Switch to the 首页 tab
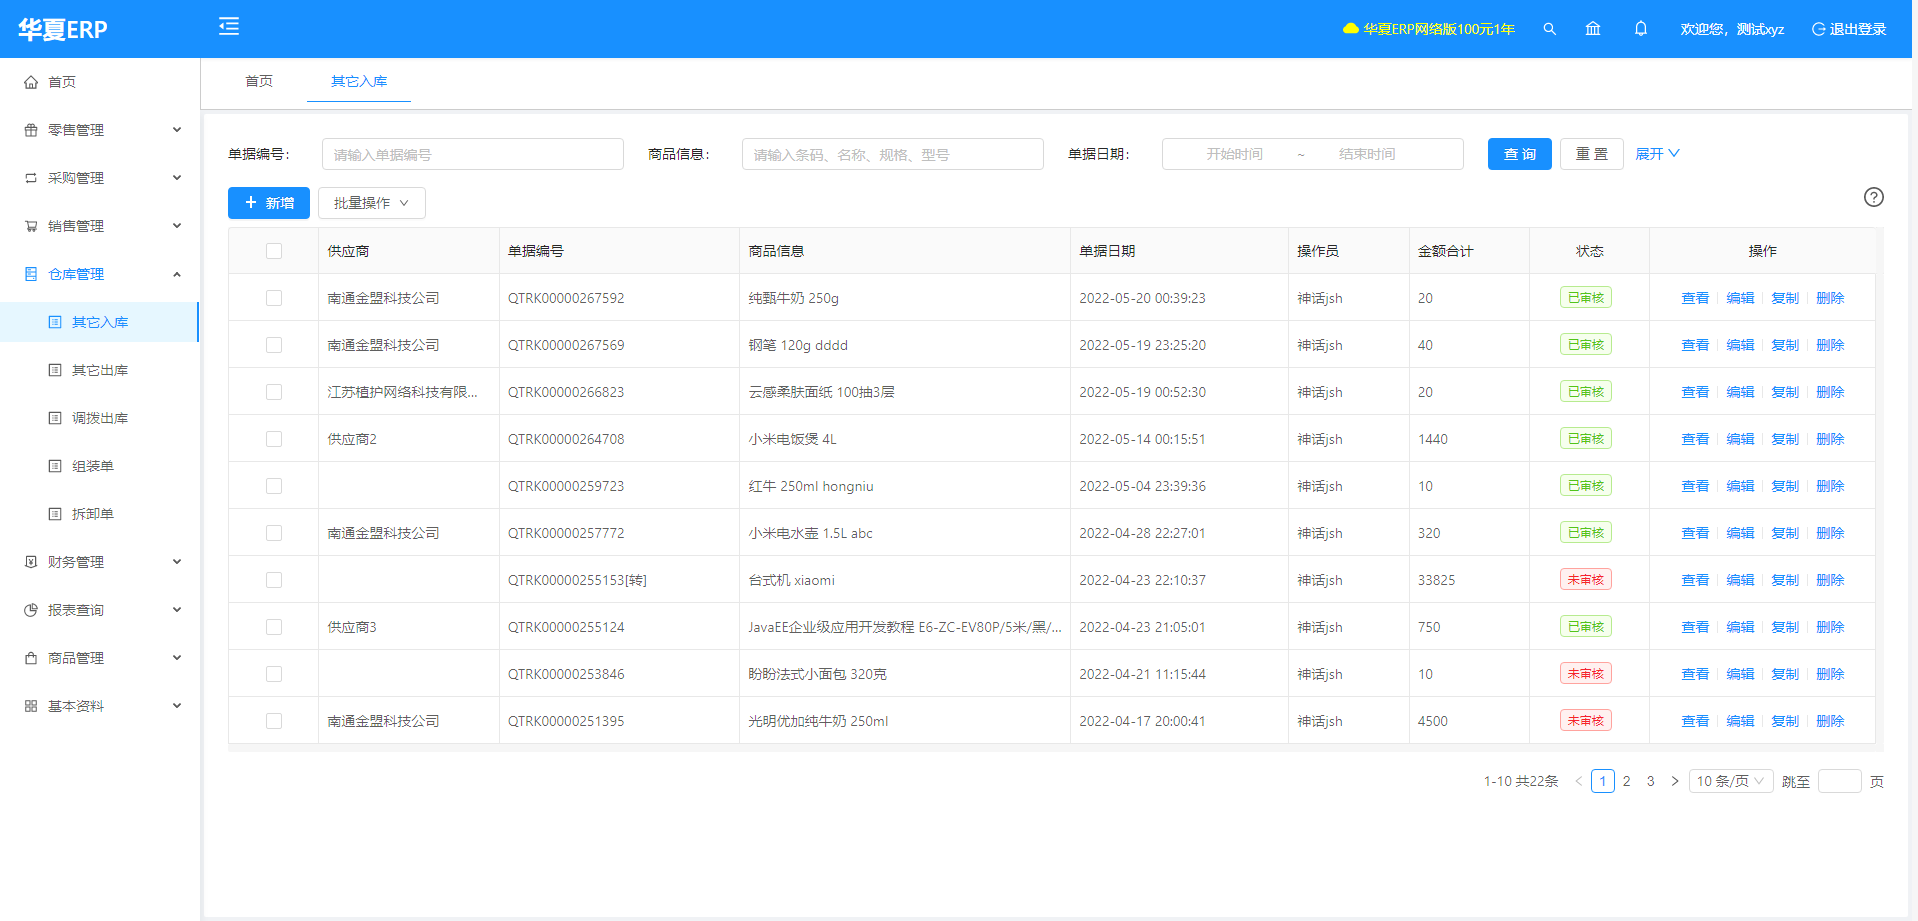This screenshot has height=921, width=1918. [x=259, y=81]
